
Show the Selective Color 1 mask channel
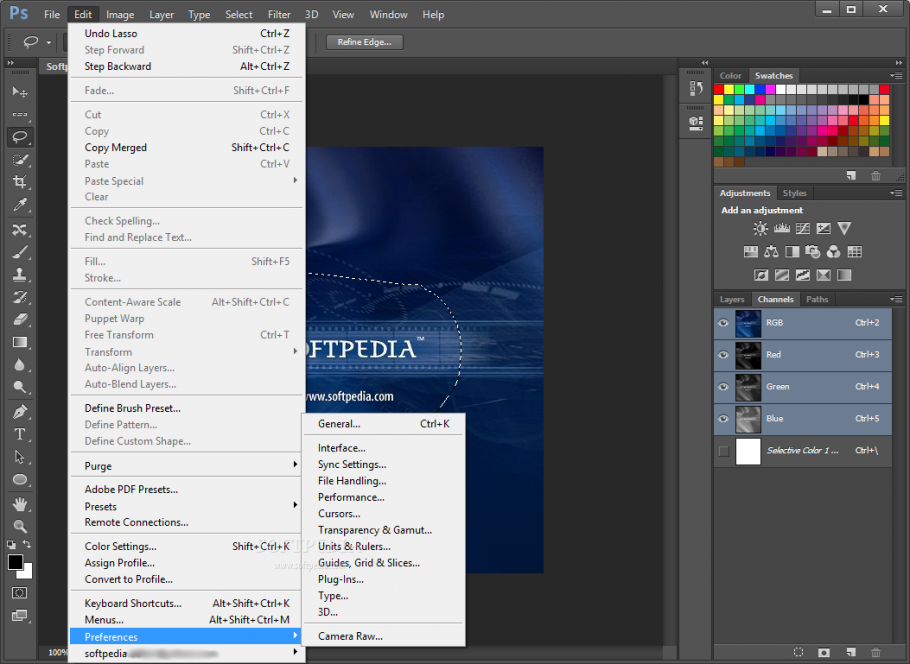coord(723,451)
